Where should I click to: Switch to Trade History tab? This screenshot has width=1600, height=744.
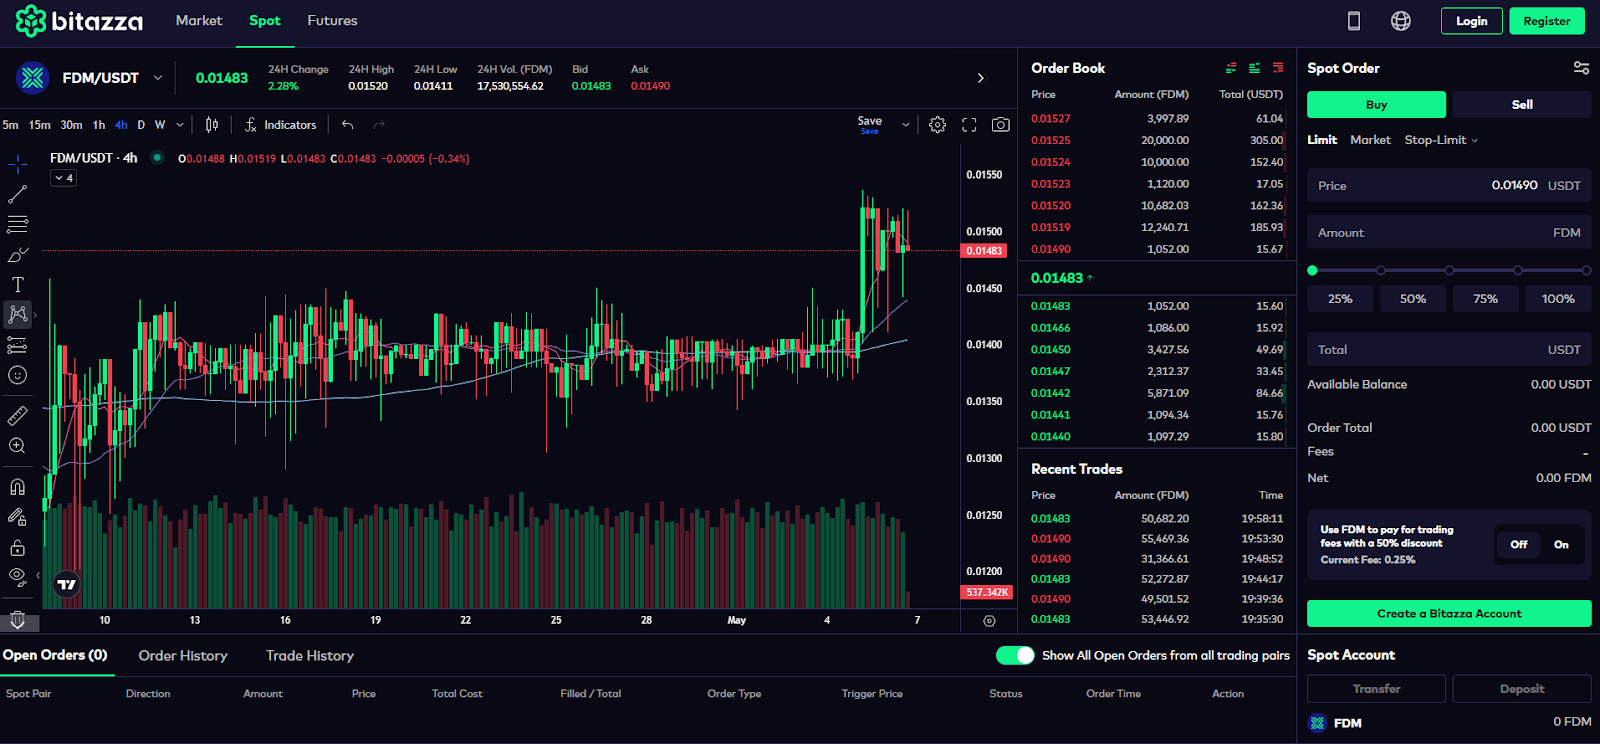pyautogui.click(x=310, y=656)
